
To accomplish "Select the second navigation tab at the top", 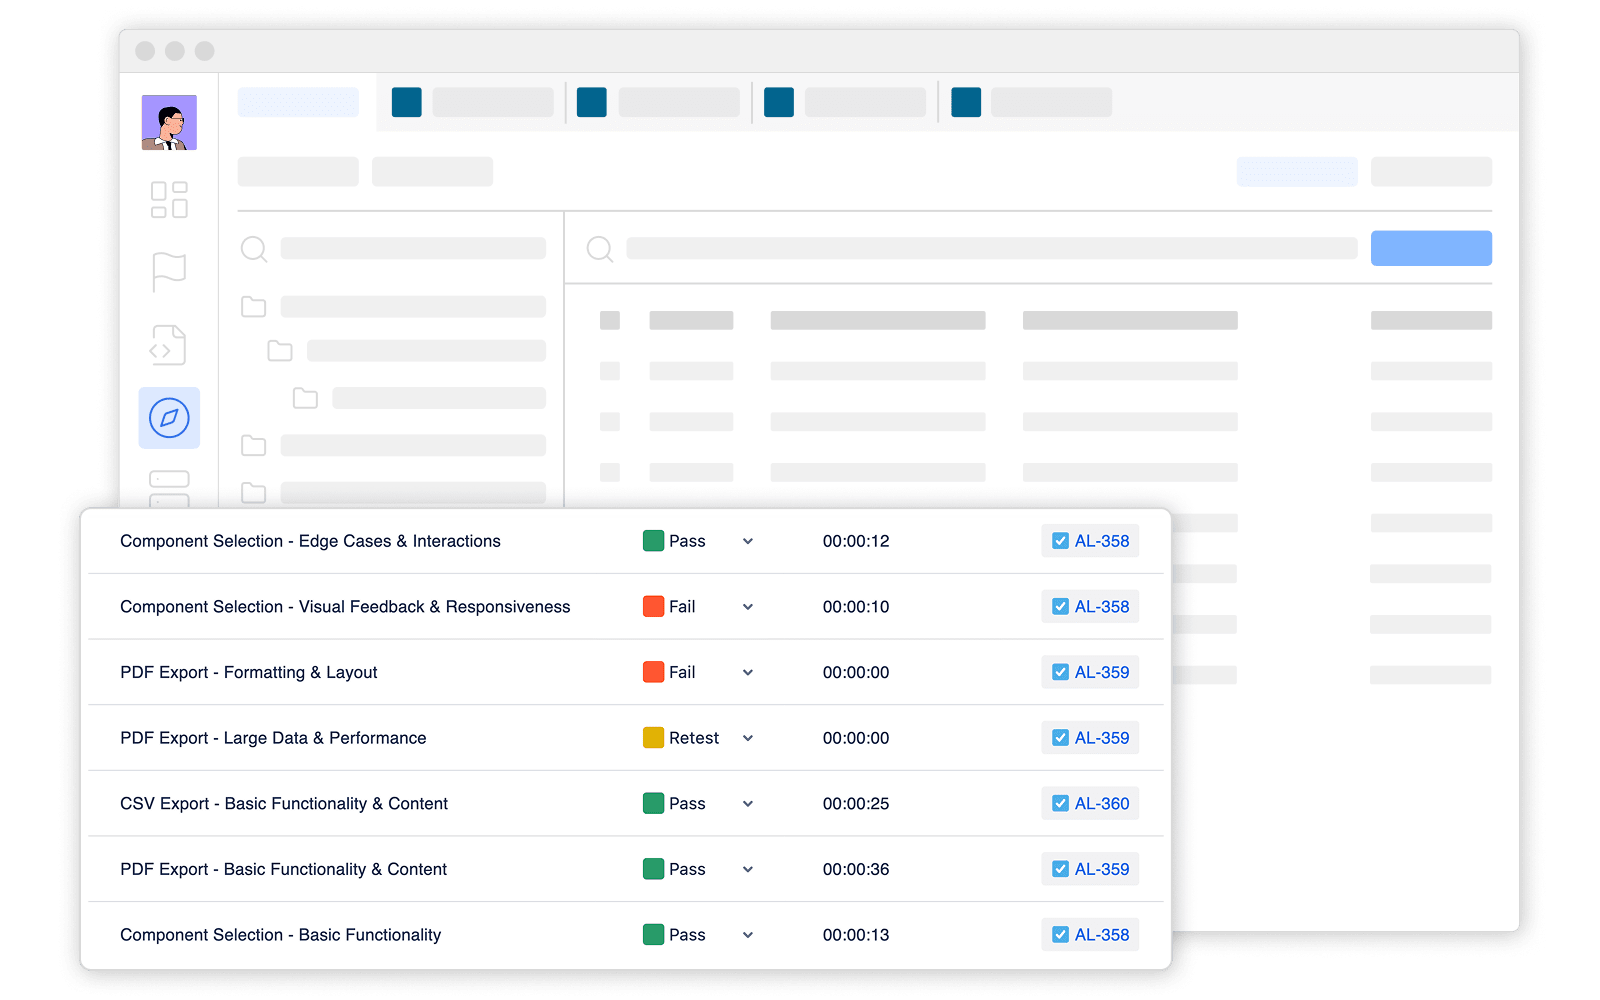I will (470, 101).
